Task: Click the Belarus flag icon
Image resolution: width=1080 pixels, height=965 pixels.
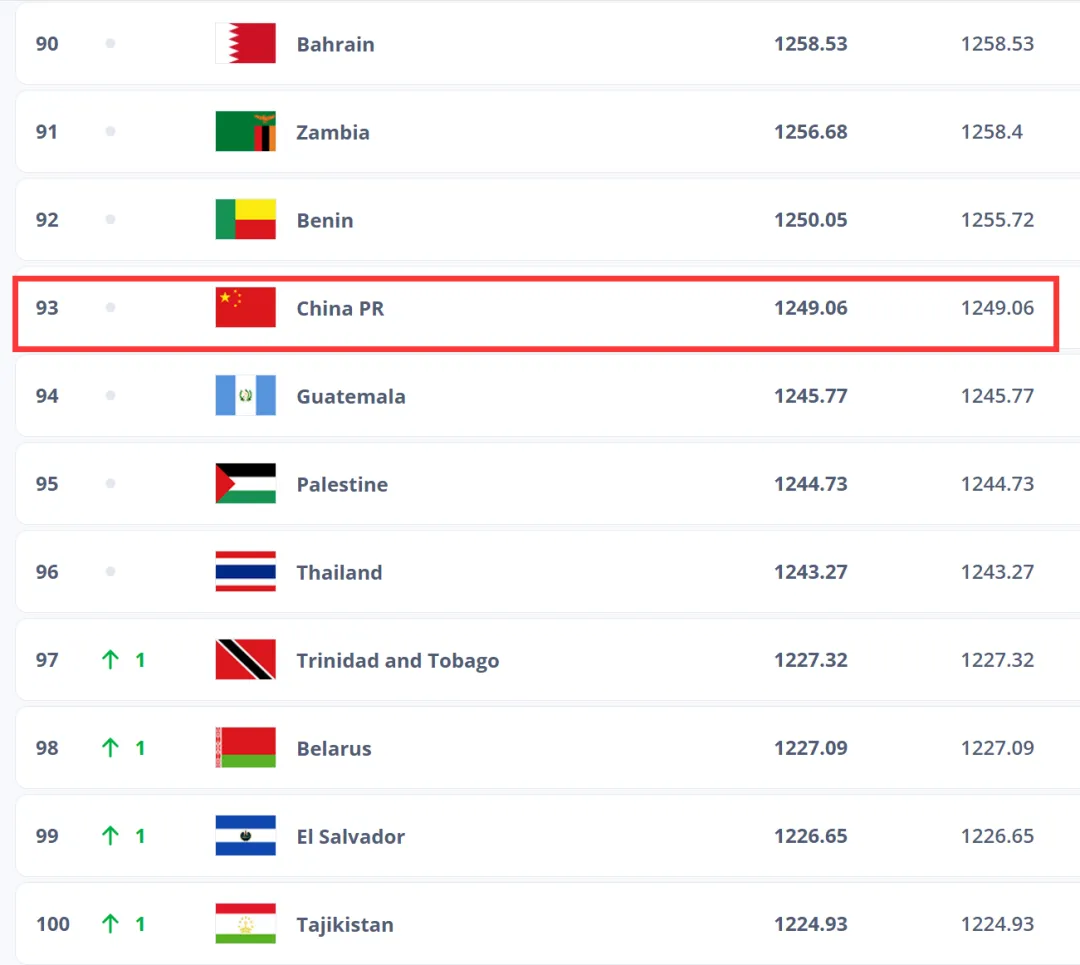Action: point(245,748)
